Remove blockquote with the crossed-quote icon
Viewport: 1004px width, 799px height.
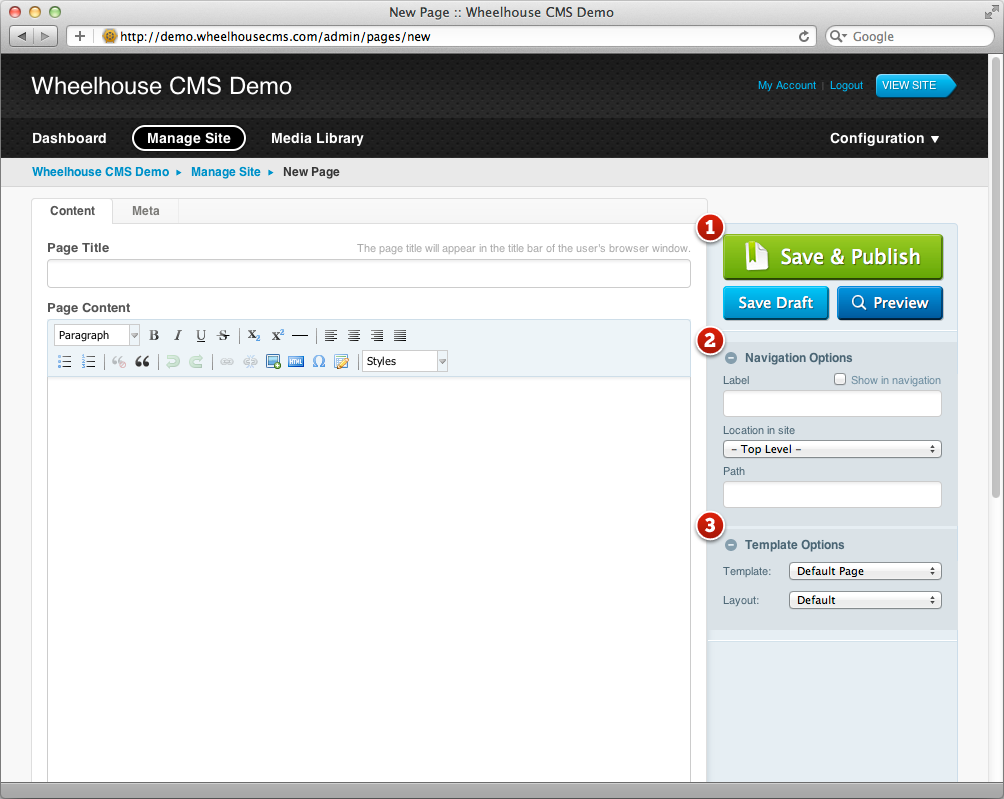click(x=119, y=362)
